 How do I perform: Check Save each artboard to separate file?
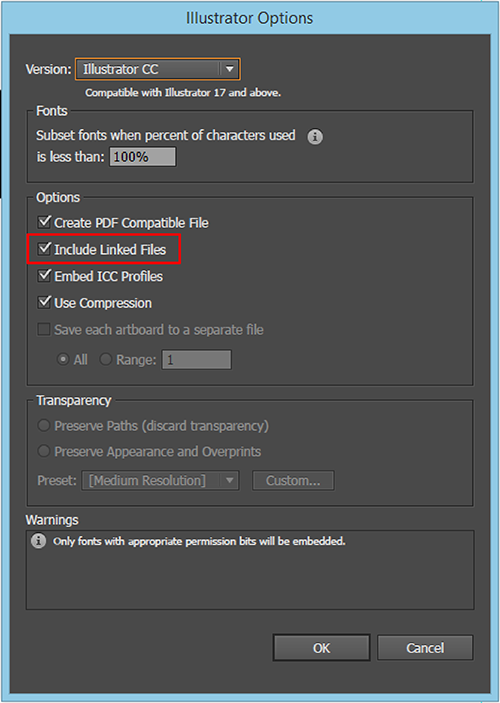click(x=44, y=330)
